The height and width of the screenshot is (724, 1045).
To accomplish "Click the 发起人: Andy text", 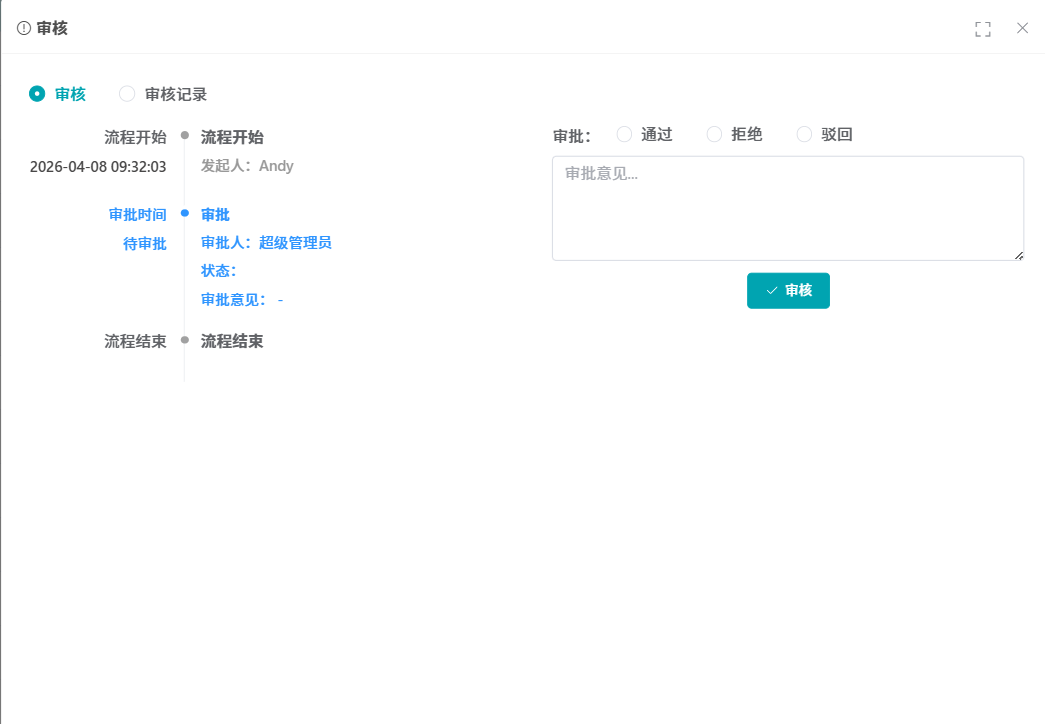I will pos(247,166).
